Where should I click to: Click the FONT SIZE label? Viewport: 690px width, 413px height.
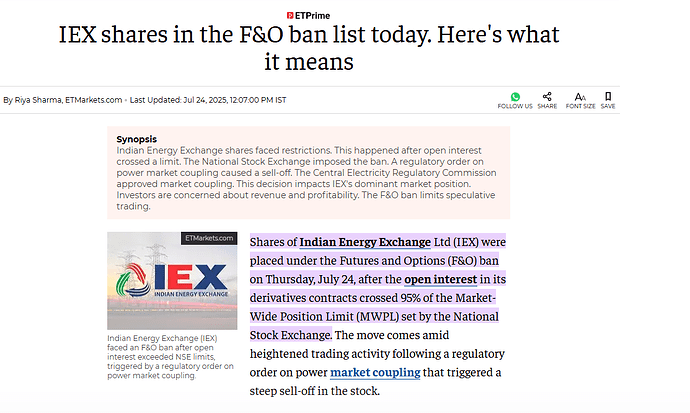[581, 106]
